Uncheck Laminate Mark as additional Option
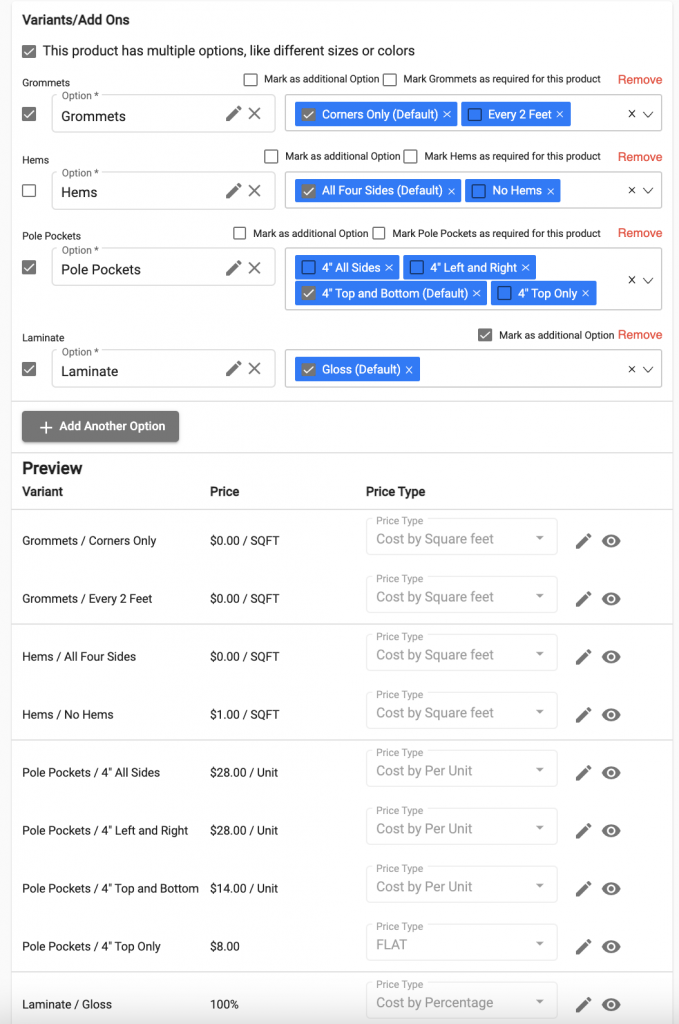The height and width of the screenshot is (1024, 679). 484,335
